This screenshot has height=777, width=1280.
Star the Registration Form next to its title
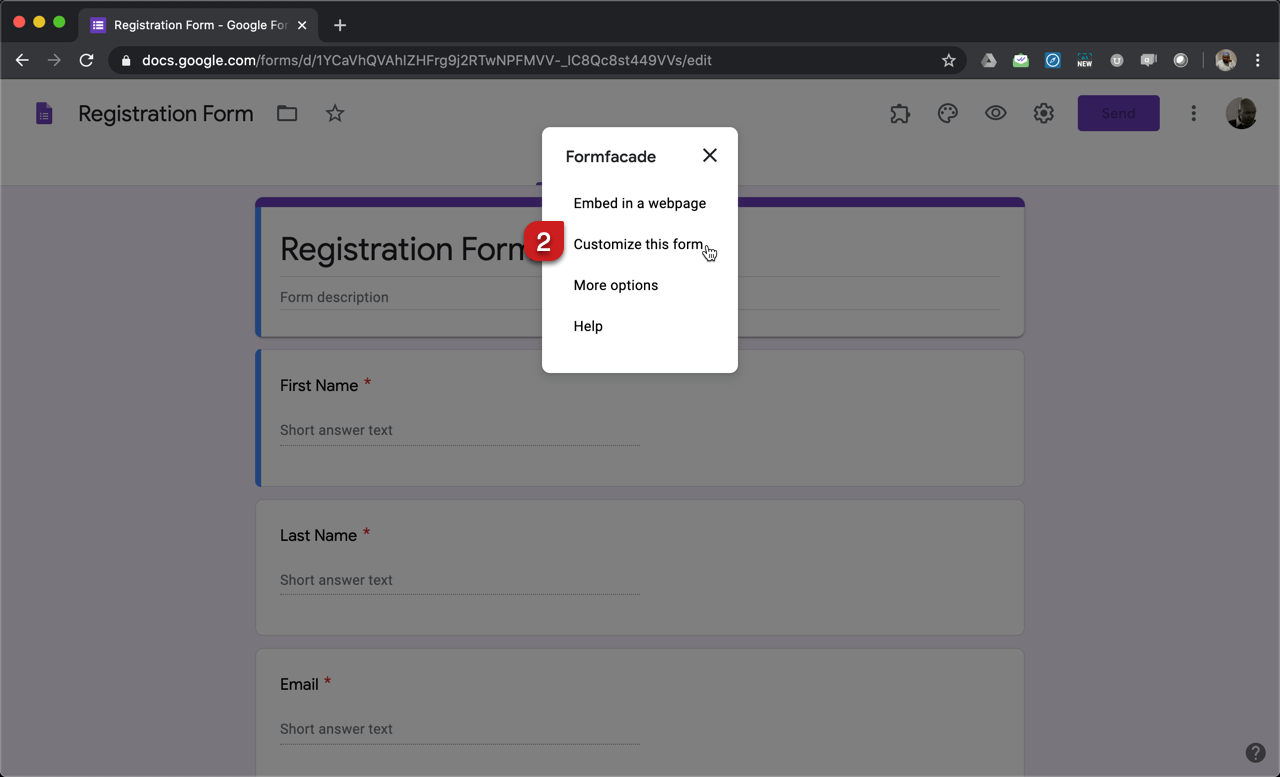click(x=334, y=113)
